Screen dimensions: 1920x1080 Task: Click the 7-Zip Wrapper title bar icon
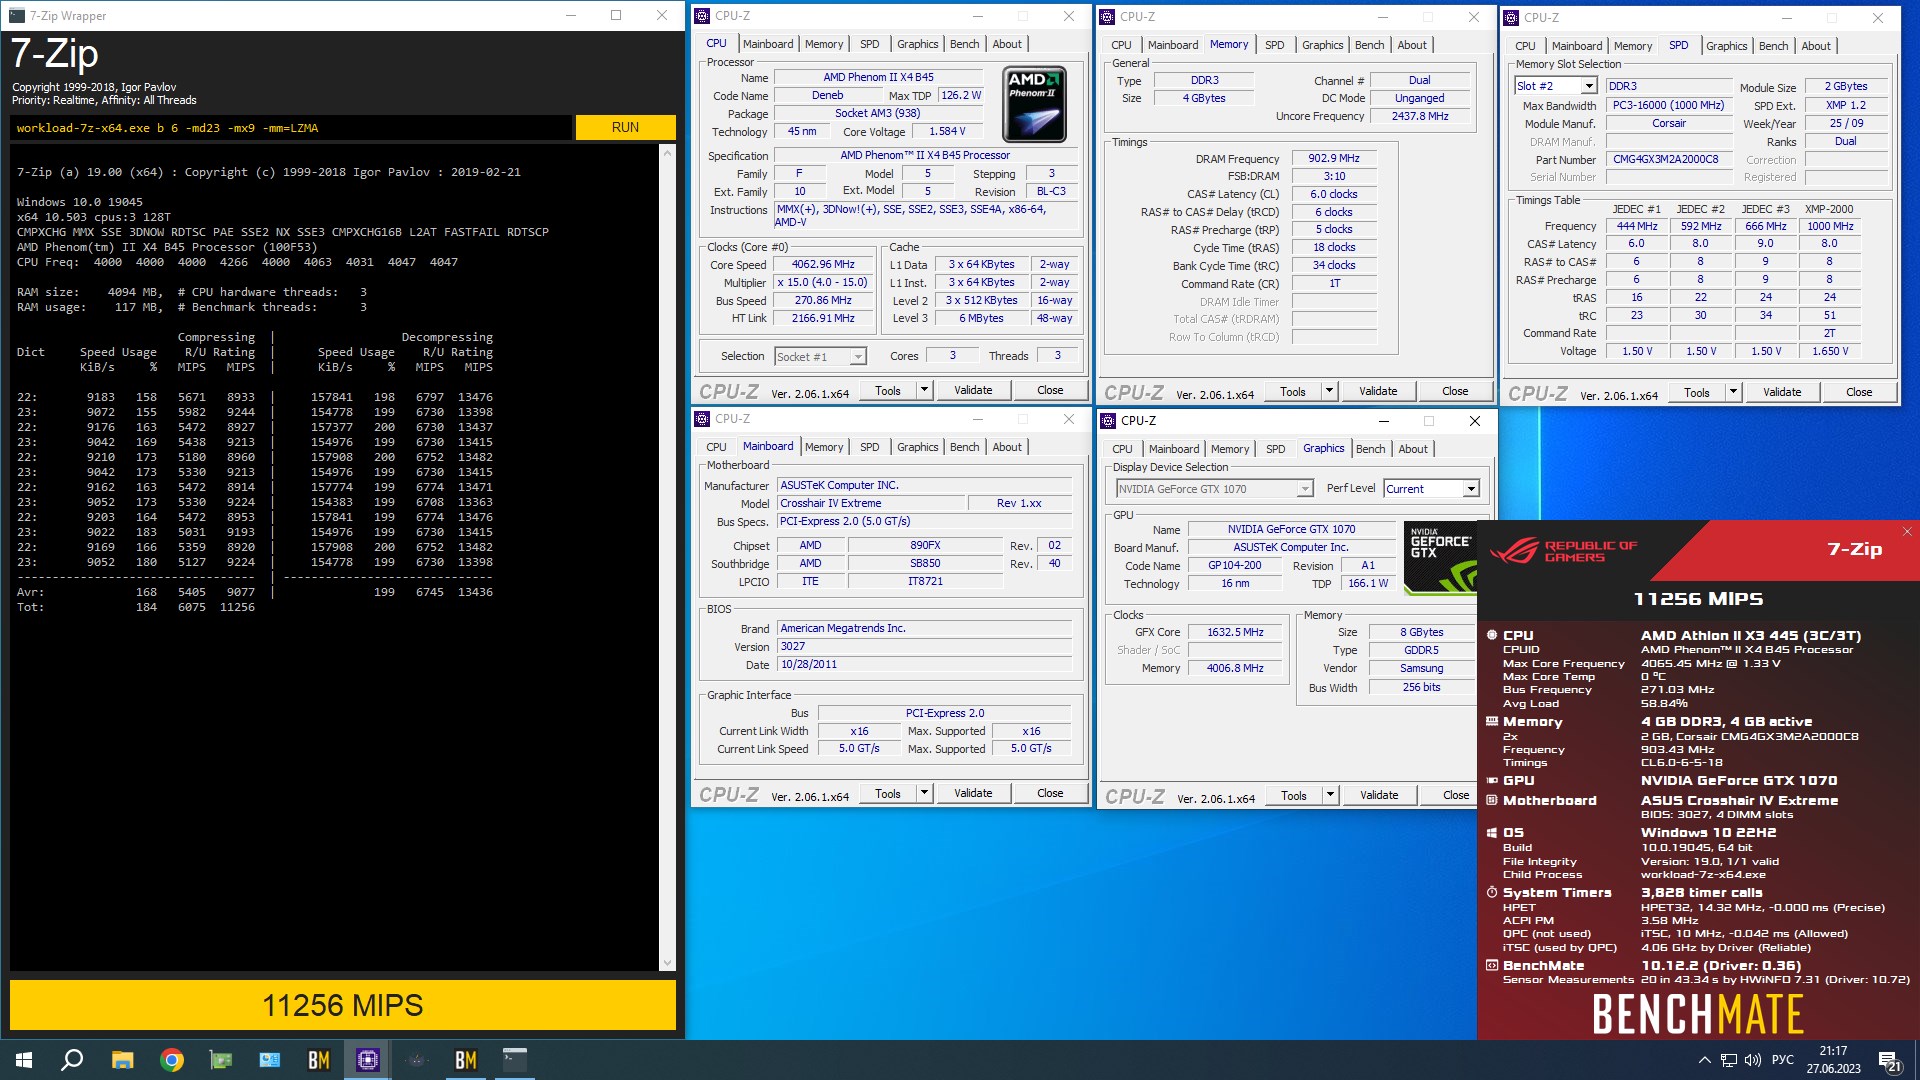tap(16, 16)
